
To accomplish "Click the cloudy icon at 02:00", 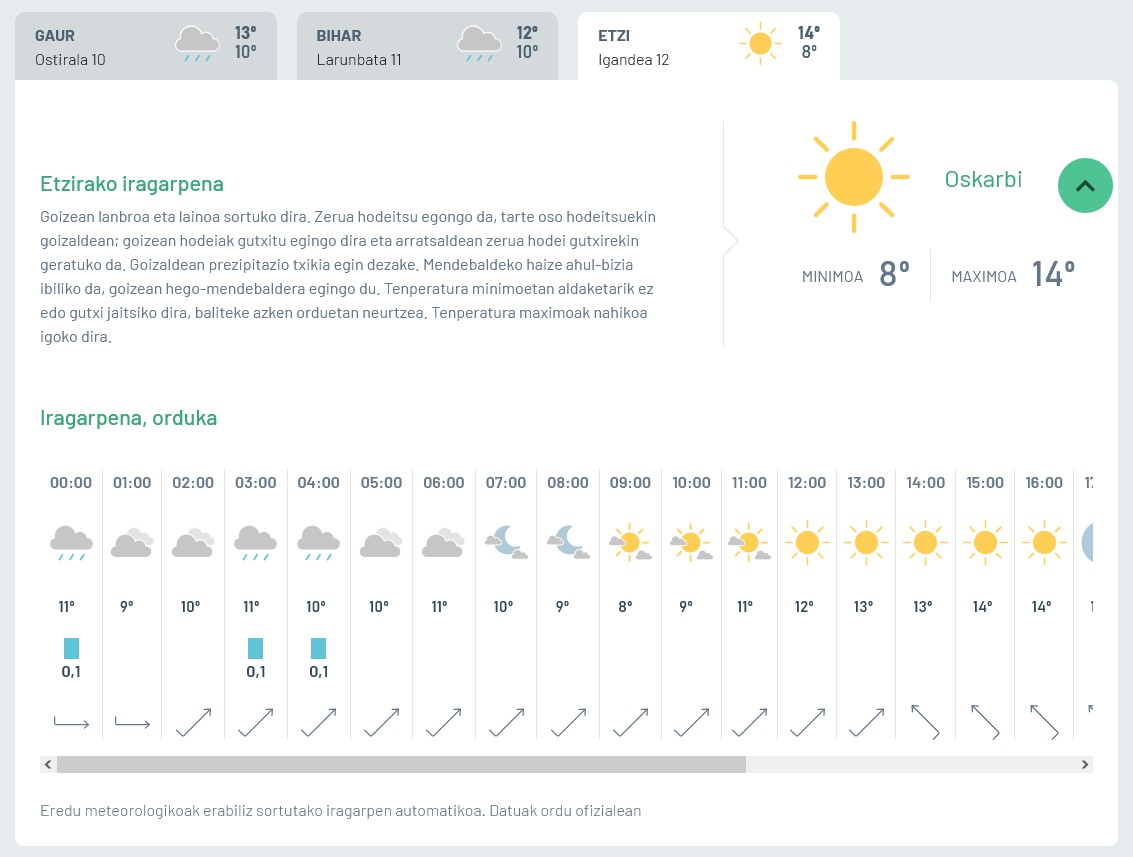I will pos(193,543).
